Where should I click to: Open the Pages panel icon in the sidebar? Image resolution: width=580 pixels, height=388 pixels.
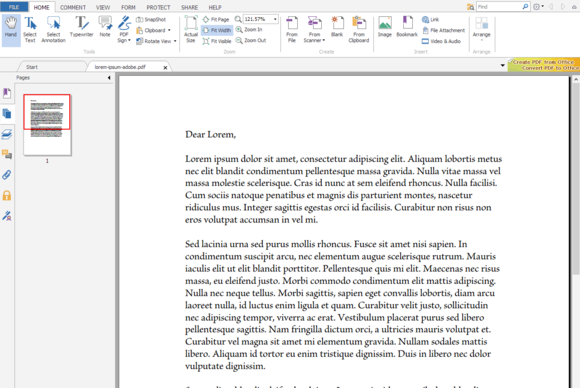[x=7, y=114]
